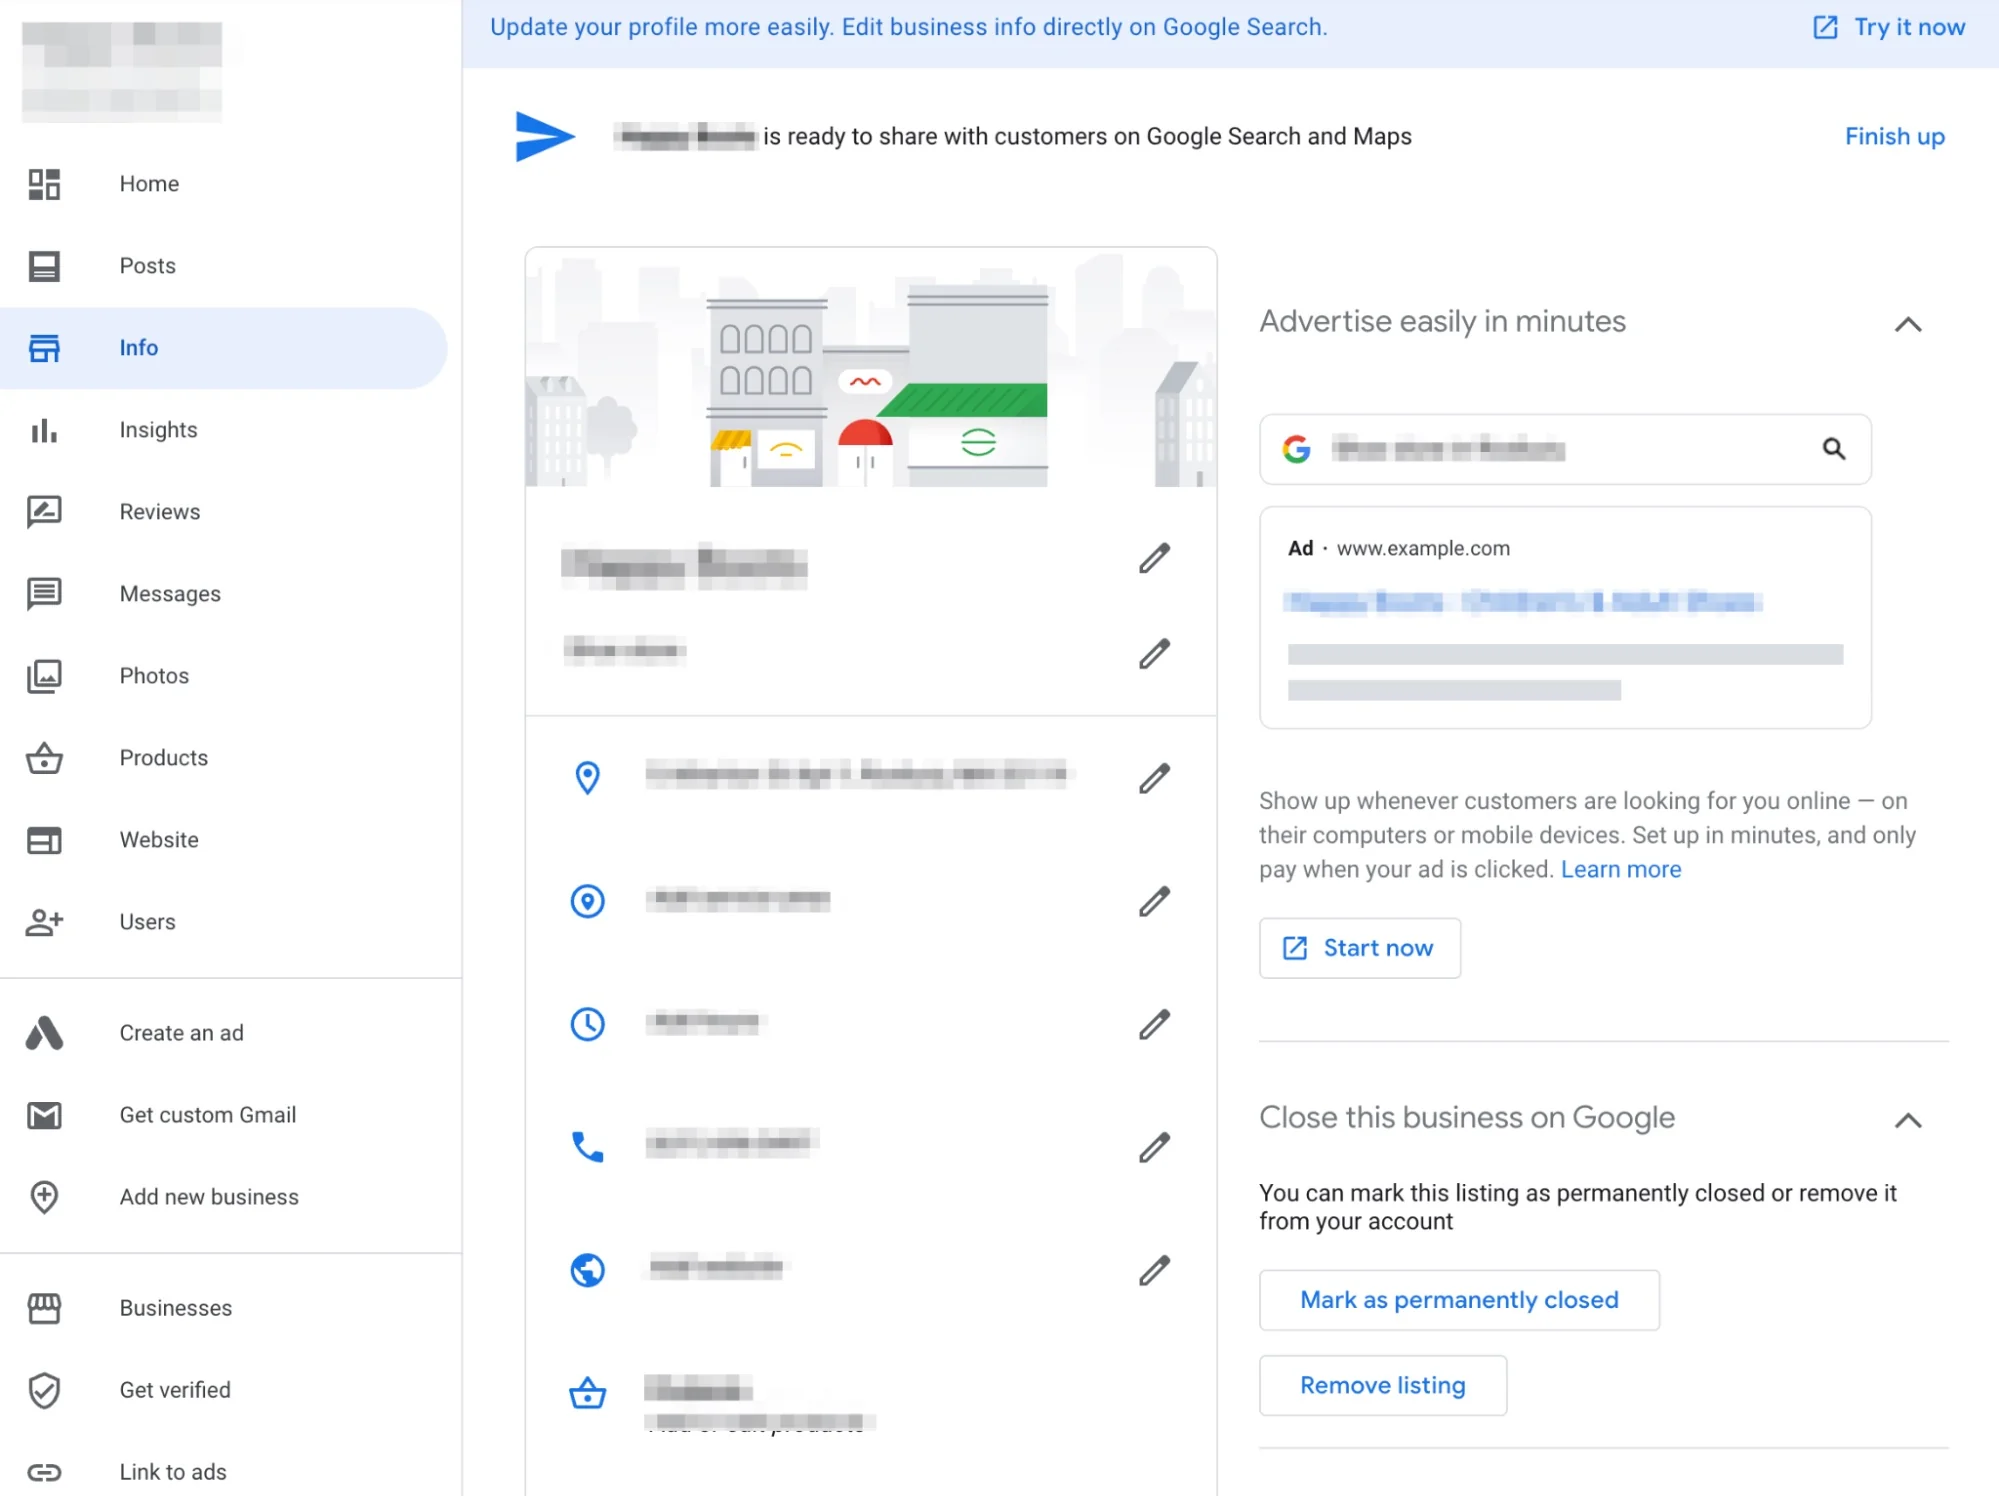Open the Learn more link
1999x1497 pixels.
point(1620,869)
